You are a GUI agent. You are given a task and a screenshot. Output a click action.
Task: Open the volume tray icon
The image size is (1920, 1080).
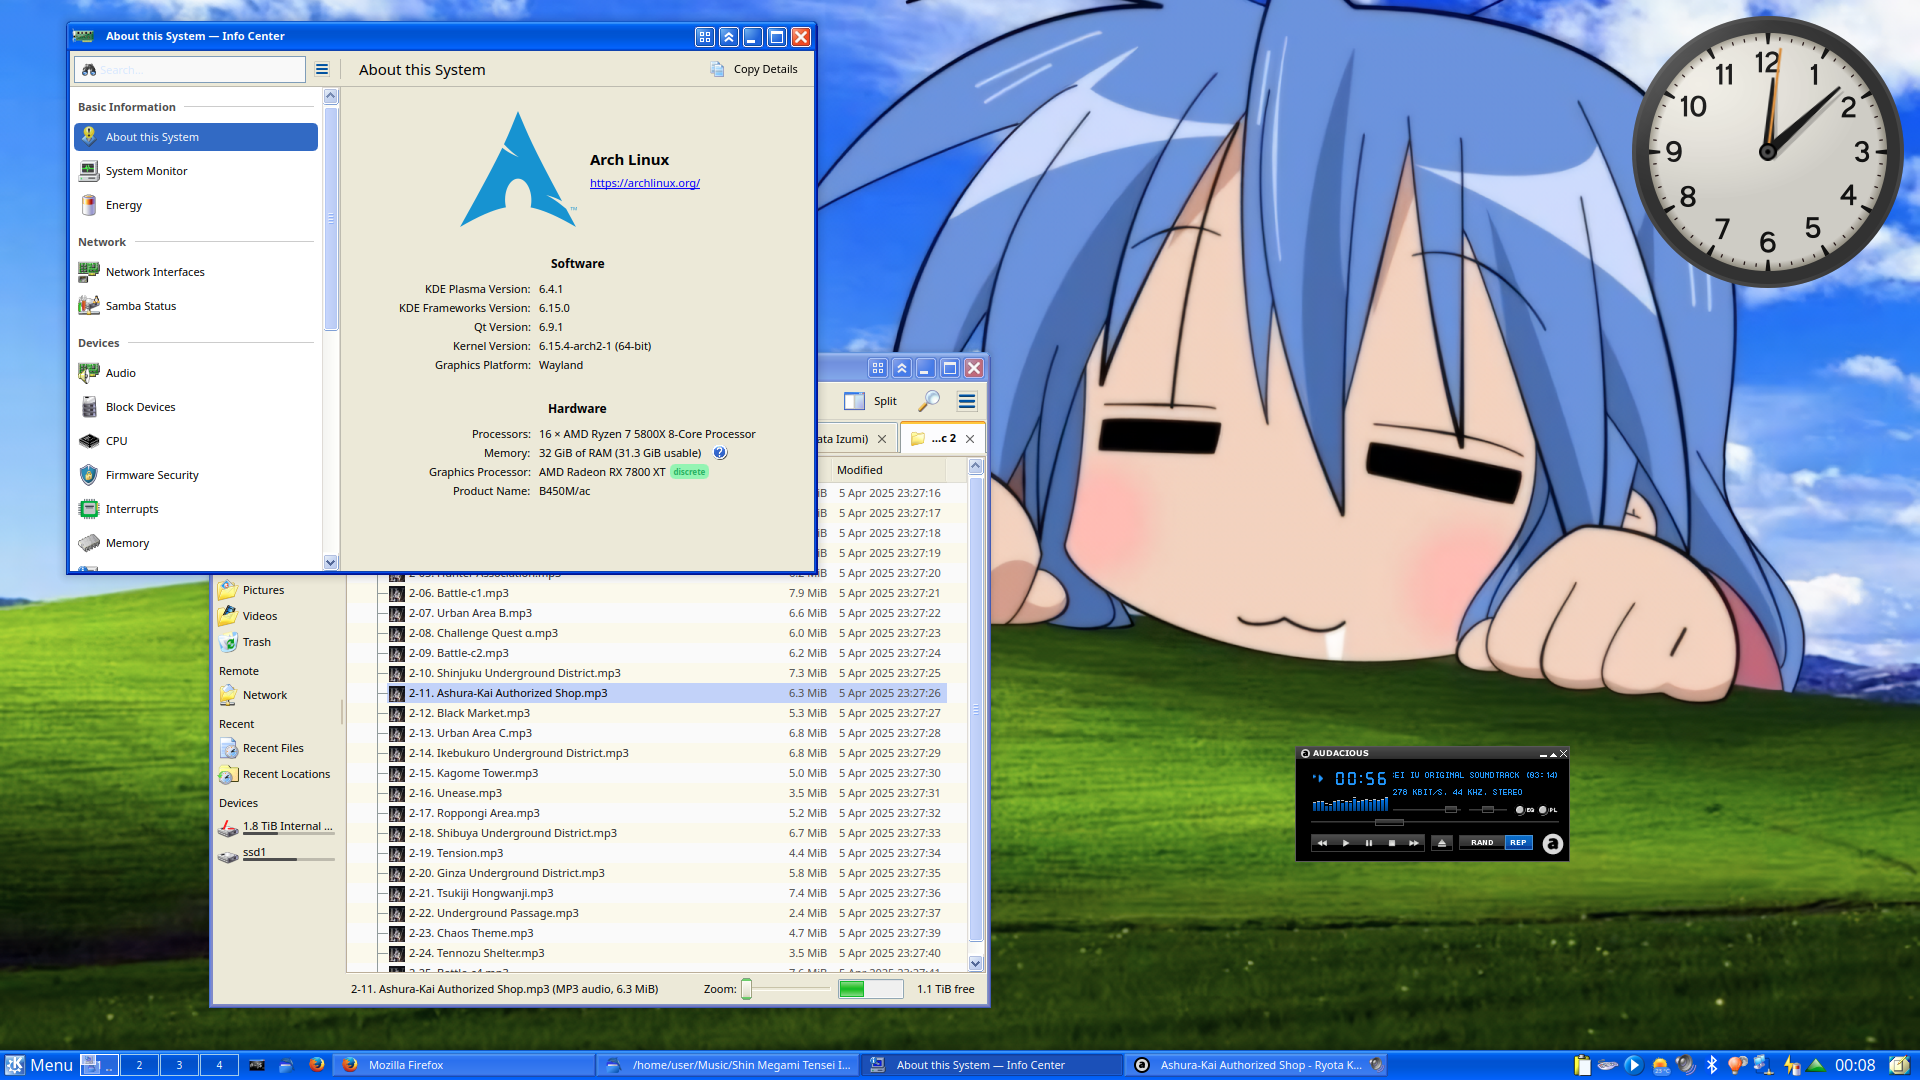[1686, 1065]
